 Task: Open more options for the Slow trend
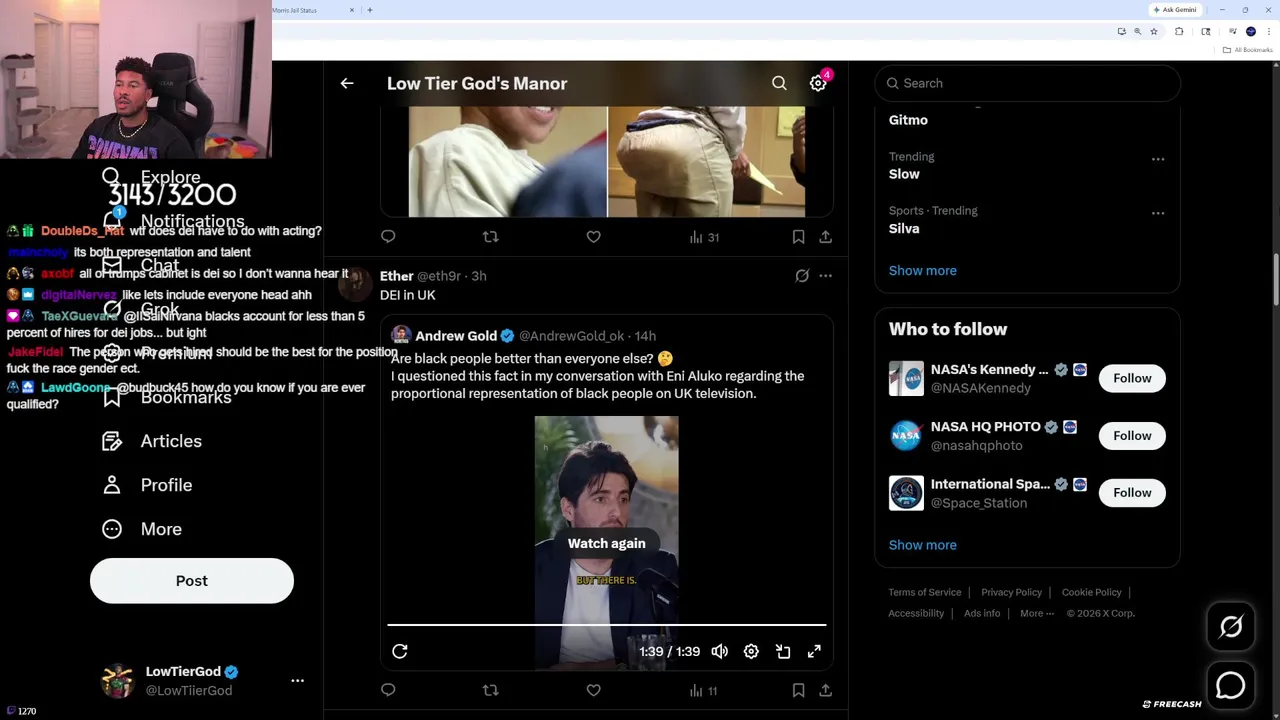1158,159
